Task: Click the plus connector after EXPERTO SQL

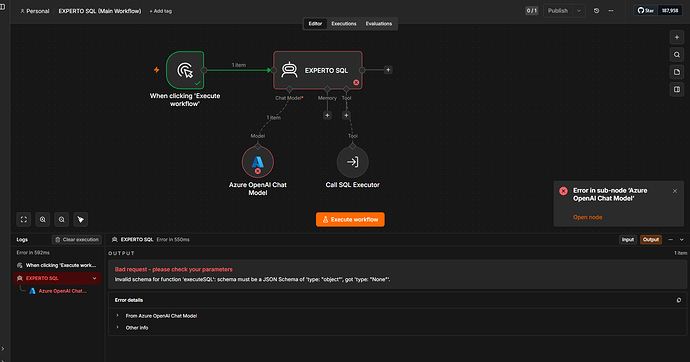Action: point(388,69)
